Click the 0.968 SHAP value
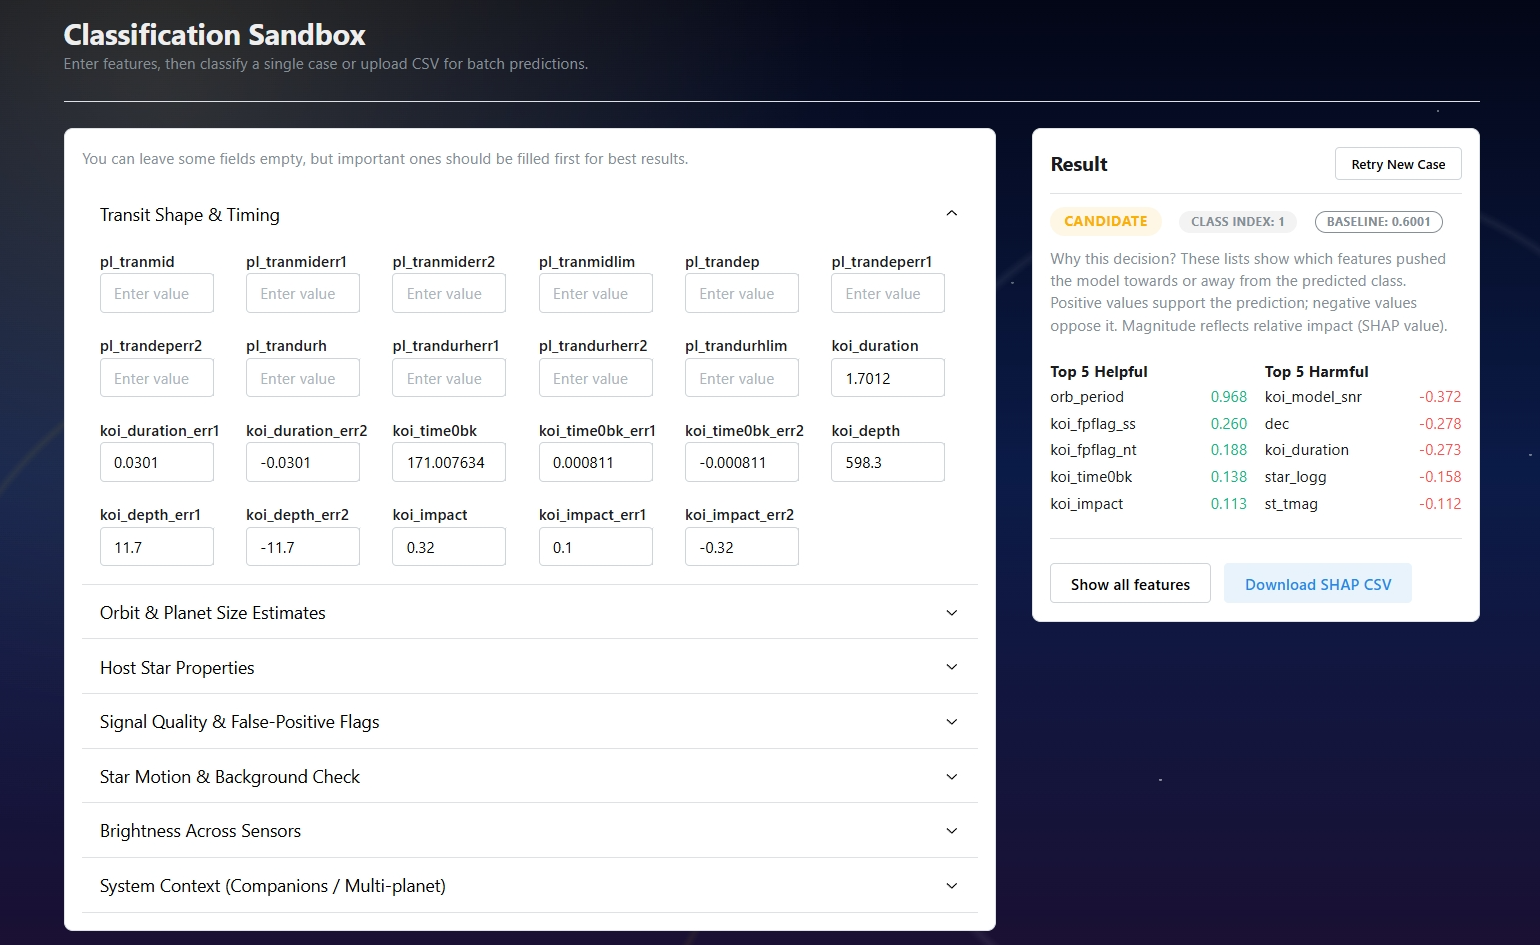 [1228, 397]
